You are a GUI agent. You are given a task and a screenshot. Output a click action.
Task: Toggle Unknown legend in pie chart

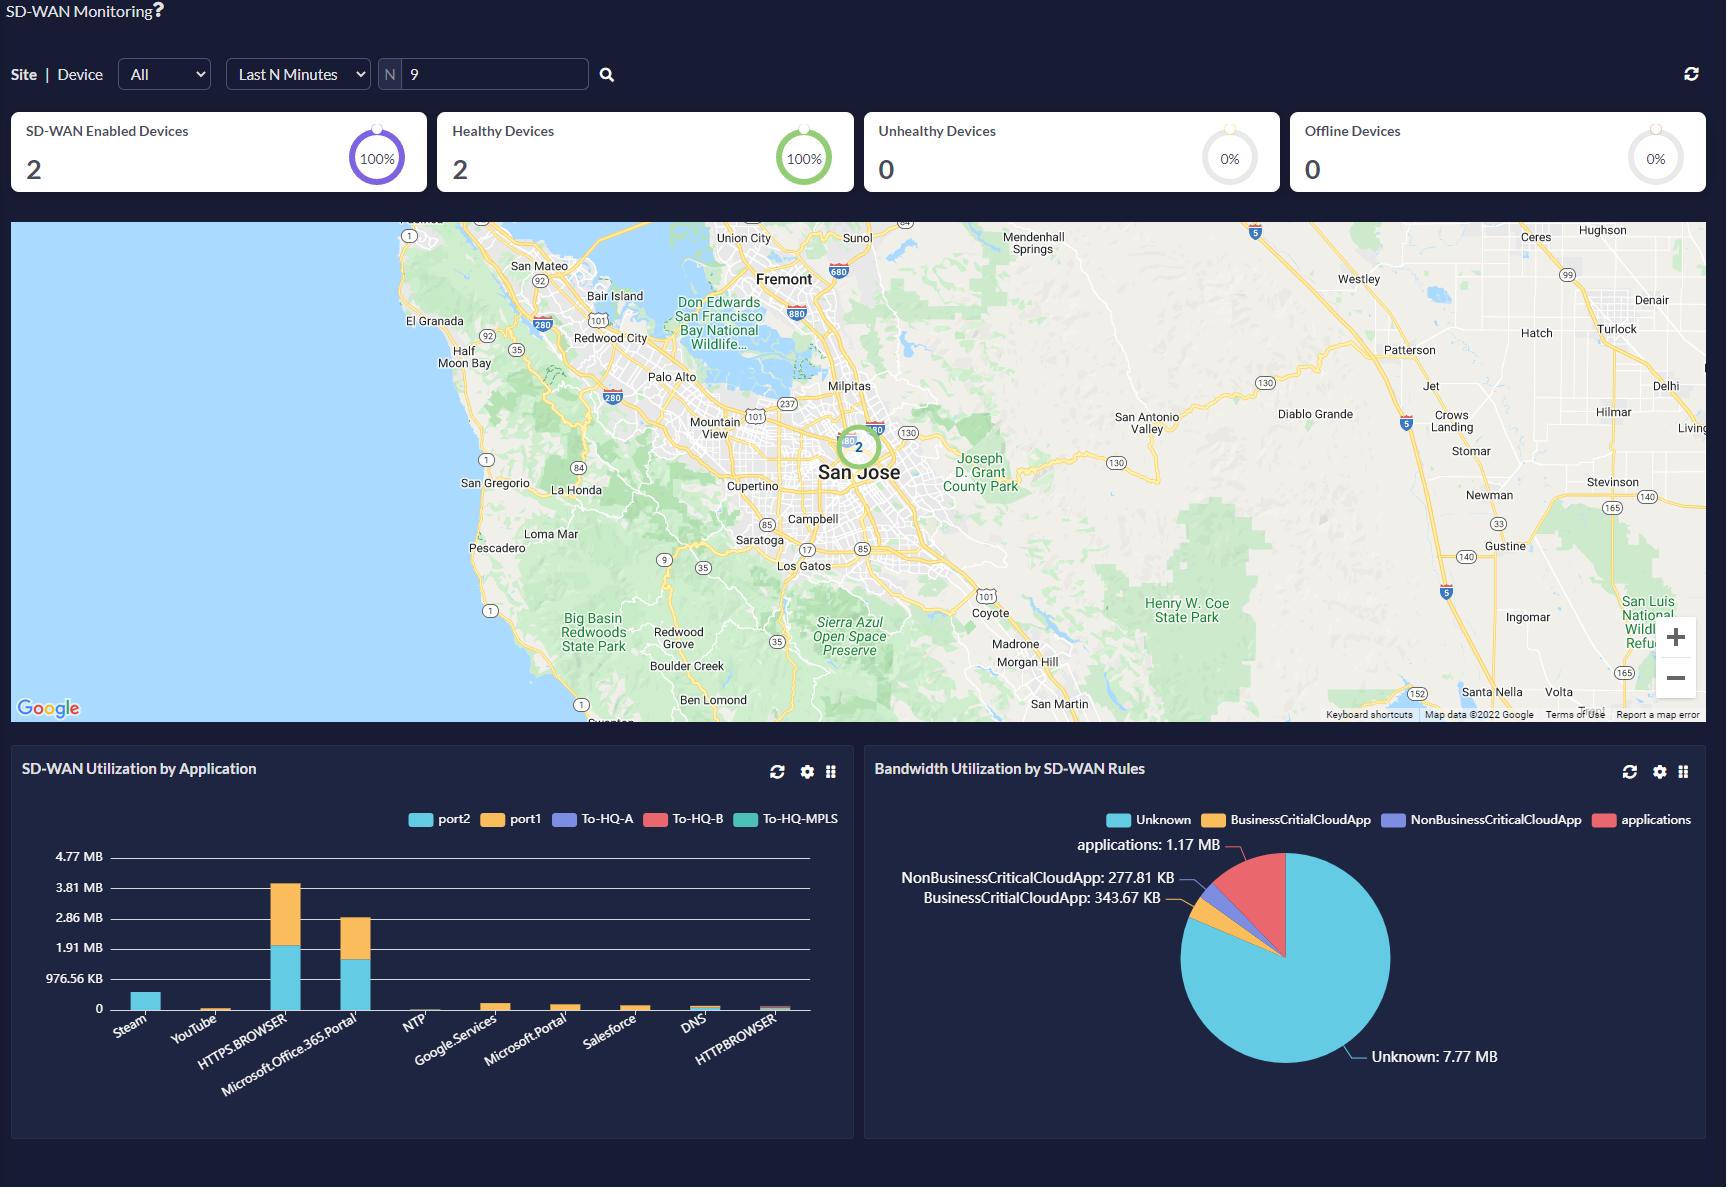(x=1149, y=821)
